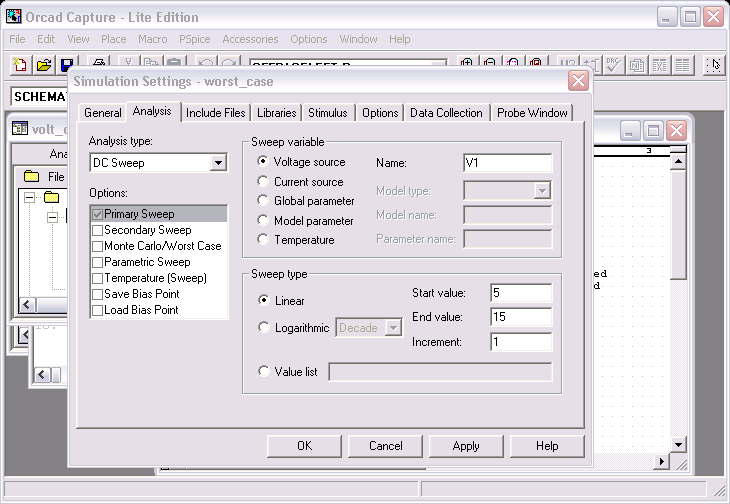This screenshot has height=504, width=730.
Task: Click the Create Netlist toolbar icon
Action: (x=636, y=65)
